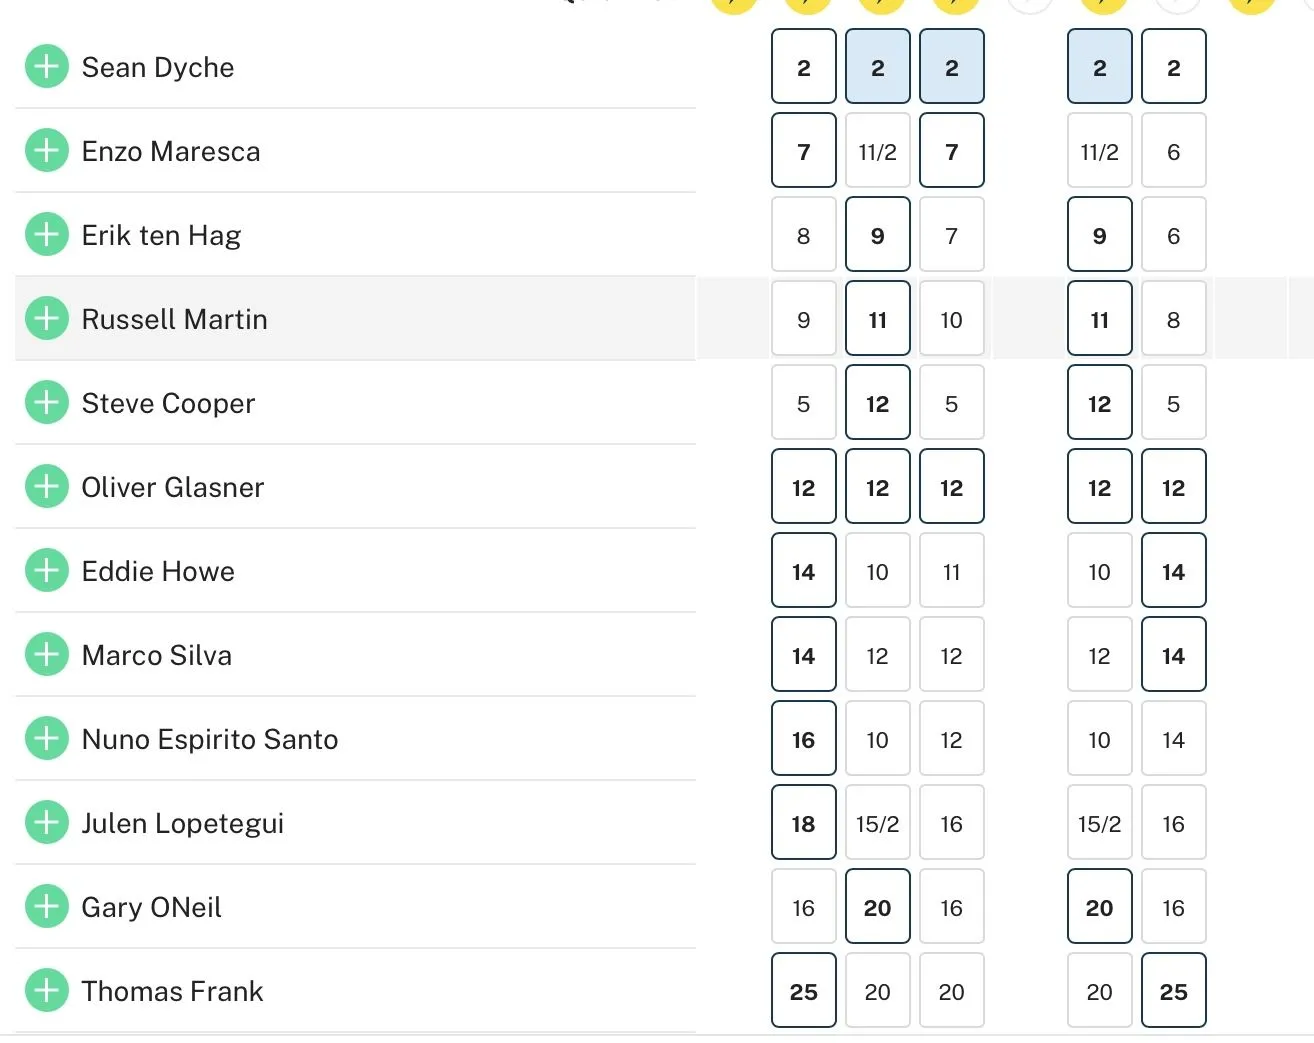Click Erik ten Hag's odds of 8
The width and height of the screenshot is (1314, 1043).
pyautogui.click(x=803, y=235)
